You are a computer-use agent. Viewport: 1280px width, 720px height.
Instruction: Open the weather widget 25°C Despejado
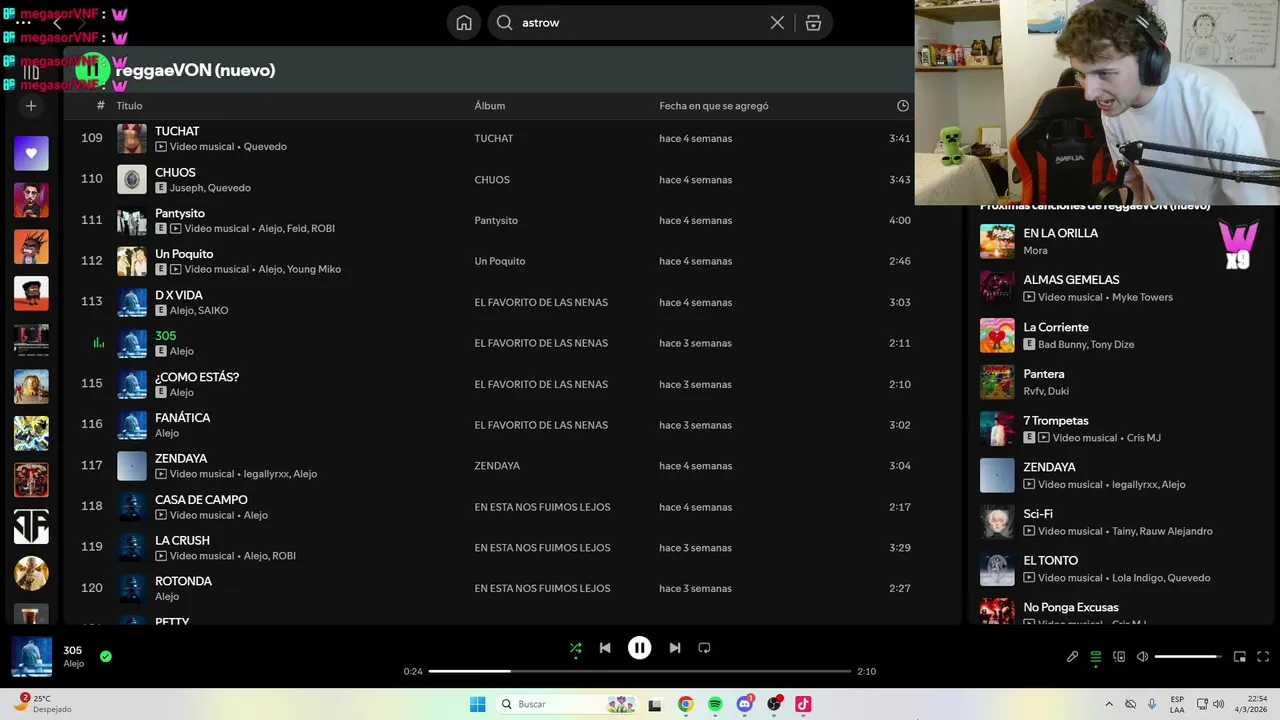point(45,704)
